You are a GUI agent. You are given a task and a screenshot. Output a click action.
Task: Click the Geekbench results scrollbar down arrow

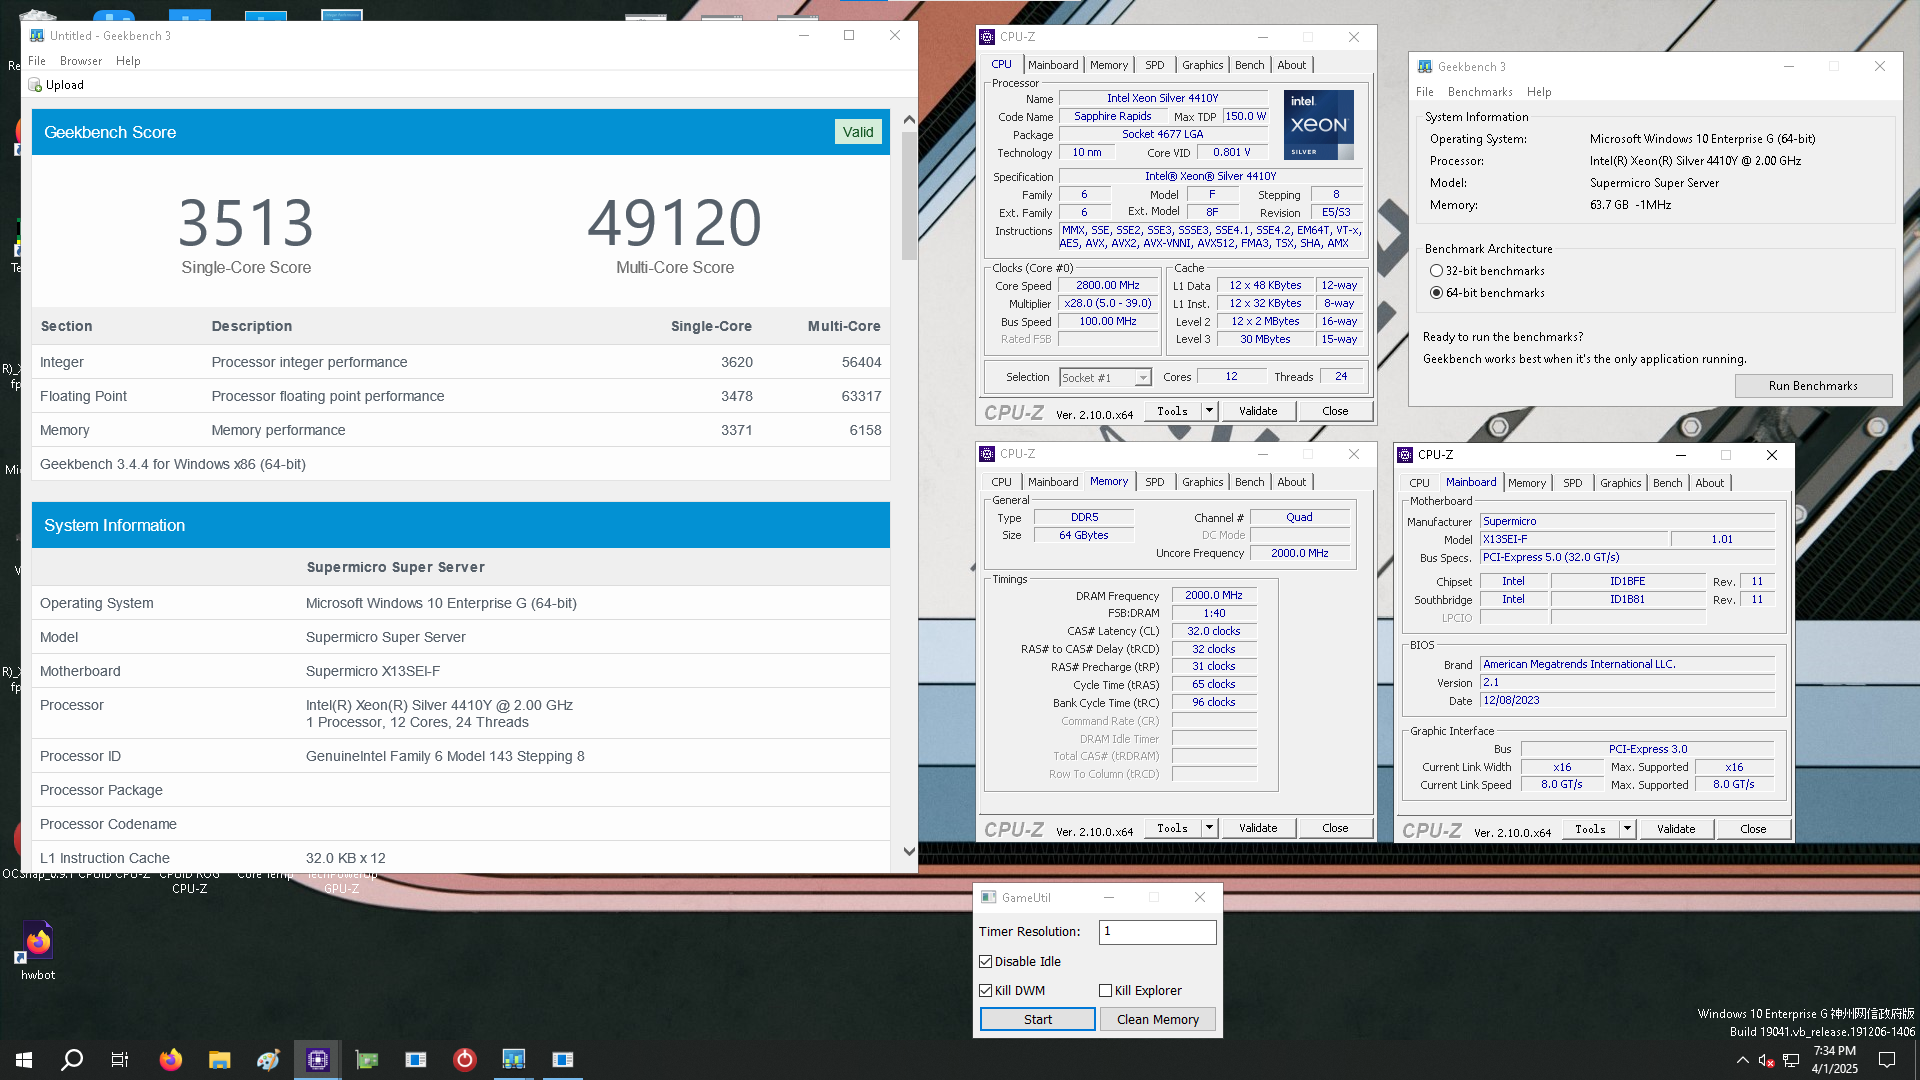pos(909,852)
